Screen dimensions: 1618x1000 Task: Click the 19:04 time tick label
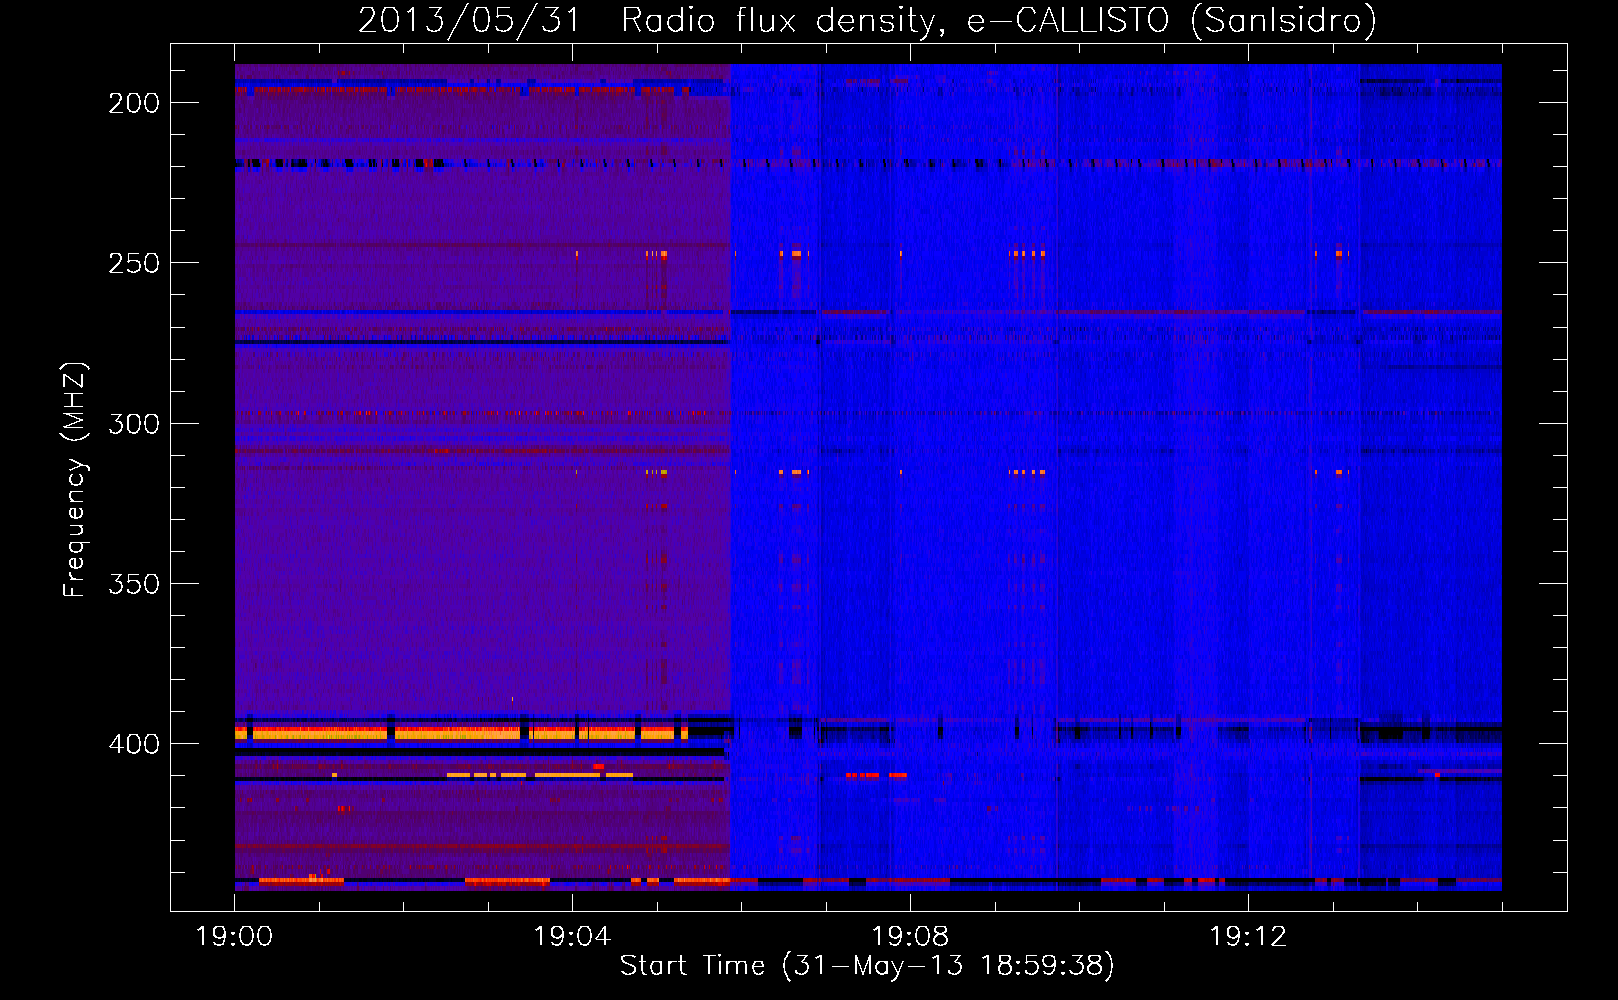[x=572, y=937]
